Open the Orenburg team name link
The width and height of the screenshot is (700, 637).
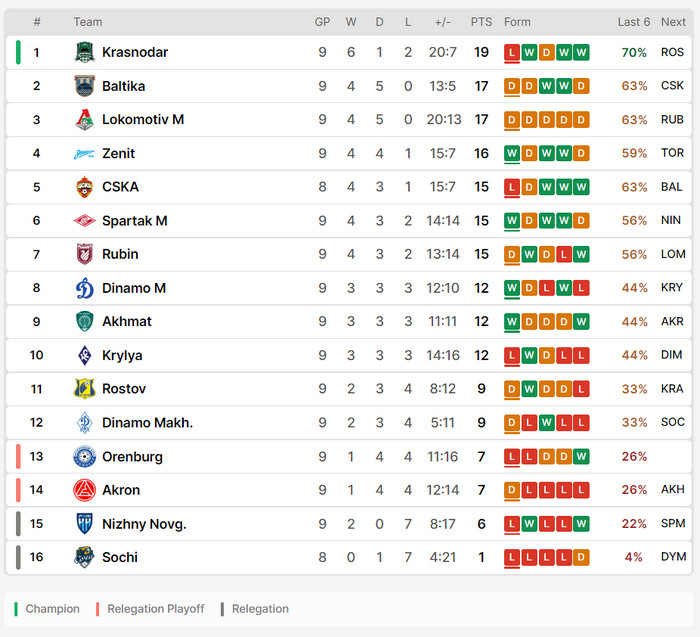pos(132,457)
